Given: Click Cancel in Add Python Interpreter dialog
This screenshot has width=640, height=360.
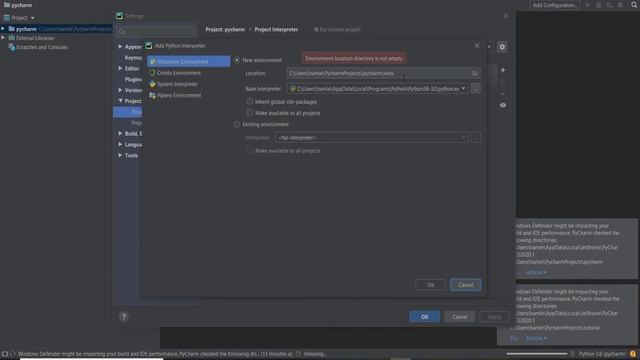Looking at the screenshot, I should point(465,285).
